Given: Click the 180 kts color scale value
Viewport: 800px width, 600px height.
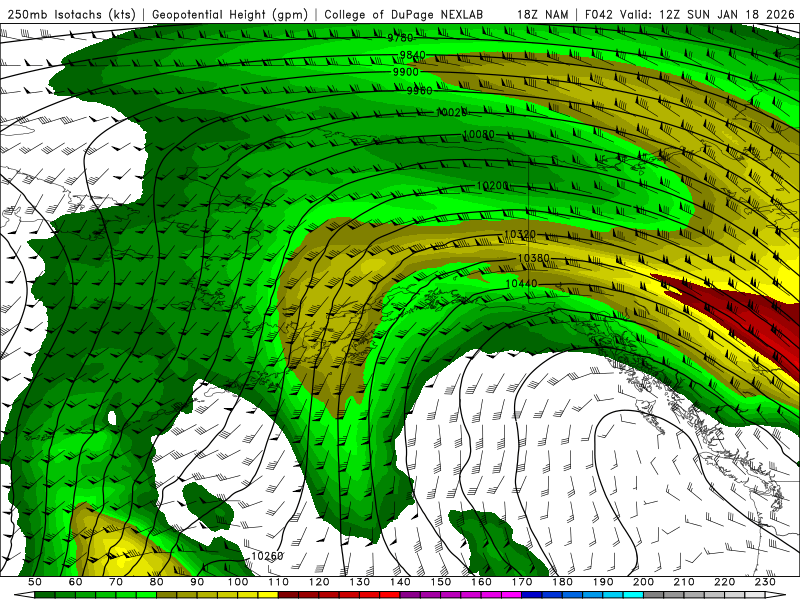Looking at the screenshot, I should pyautogui.click(x=563, y=582).
